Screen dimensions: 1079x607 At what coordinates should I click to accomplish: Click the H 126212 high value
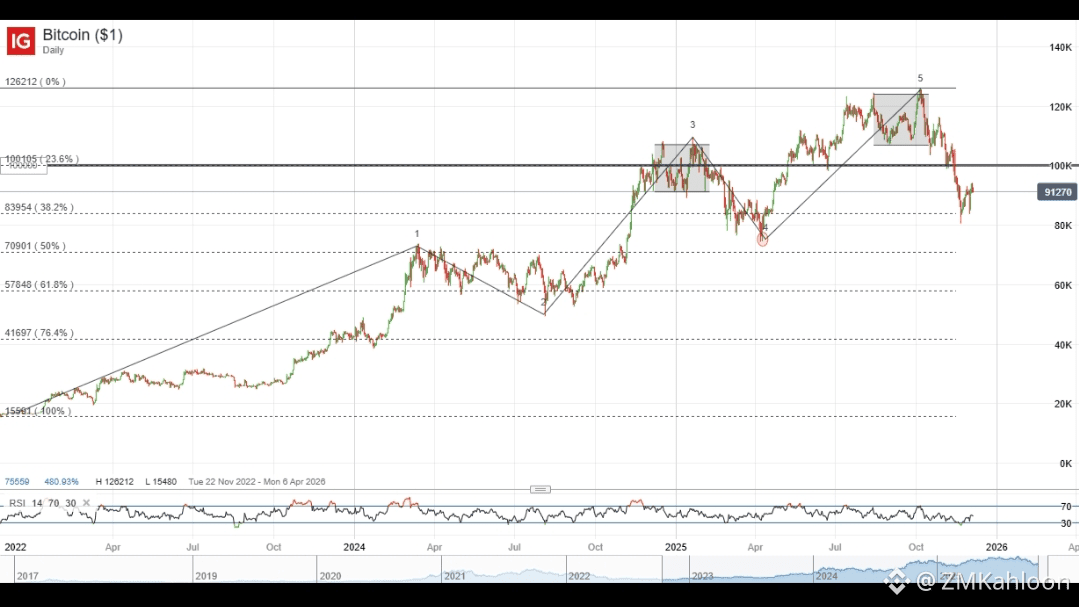(114, 482)
